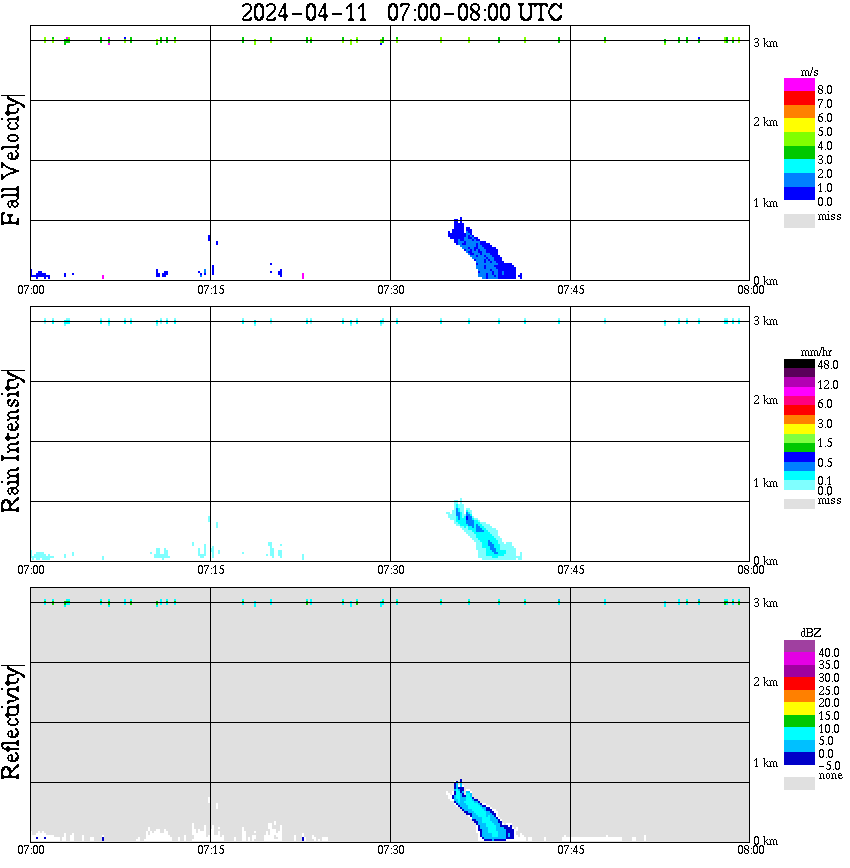Click the rain echo in Reflectivity panel
This screenshot has height=868, width=850.
(483, 813)
